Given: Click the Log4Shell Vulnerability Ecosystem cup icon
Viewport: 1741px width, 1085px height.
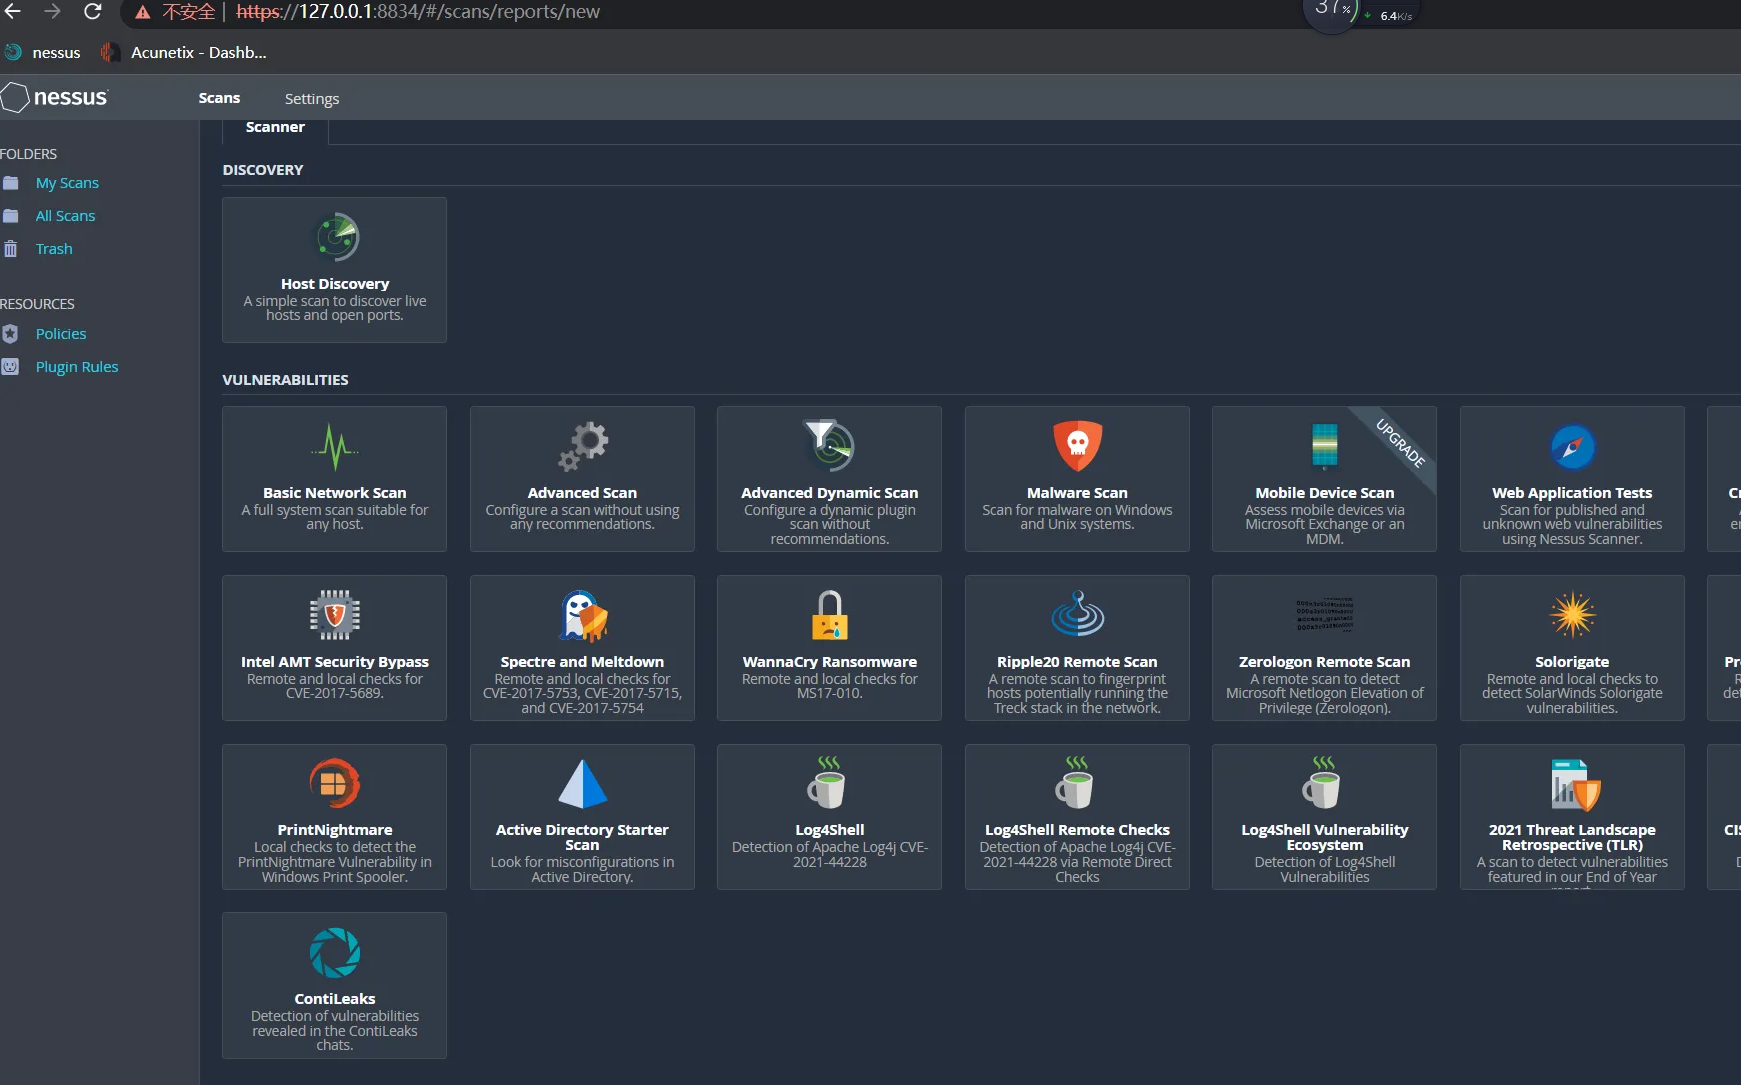Looking at the screenshot, I should [1321, 782].
